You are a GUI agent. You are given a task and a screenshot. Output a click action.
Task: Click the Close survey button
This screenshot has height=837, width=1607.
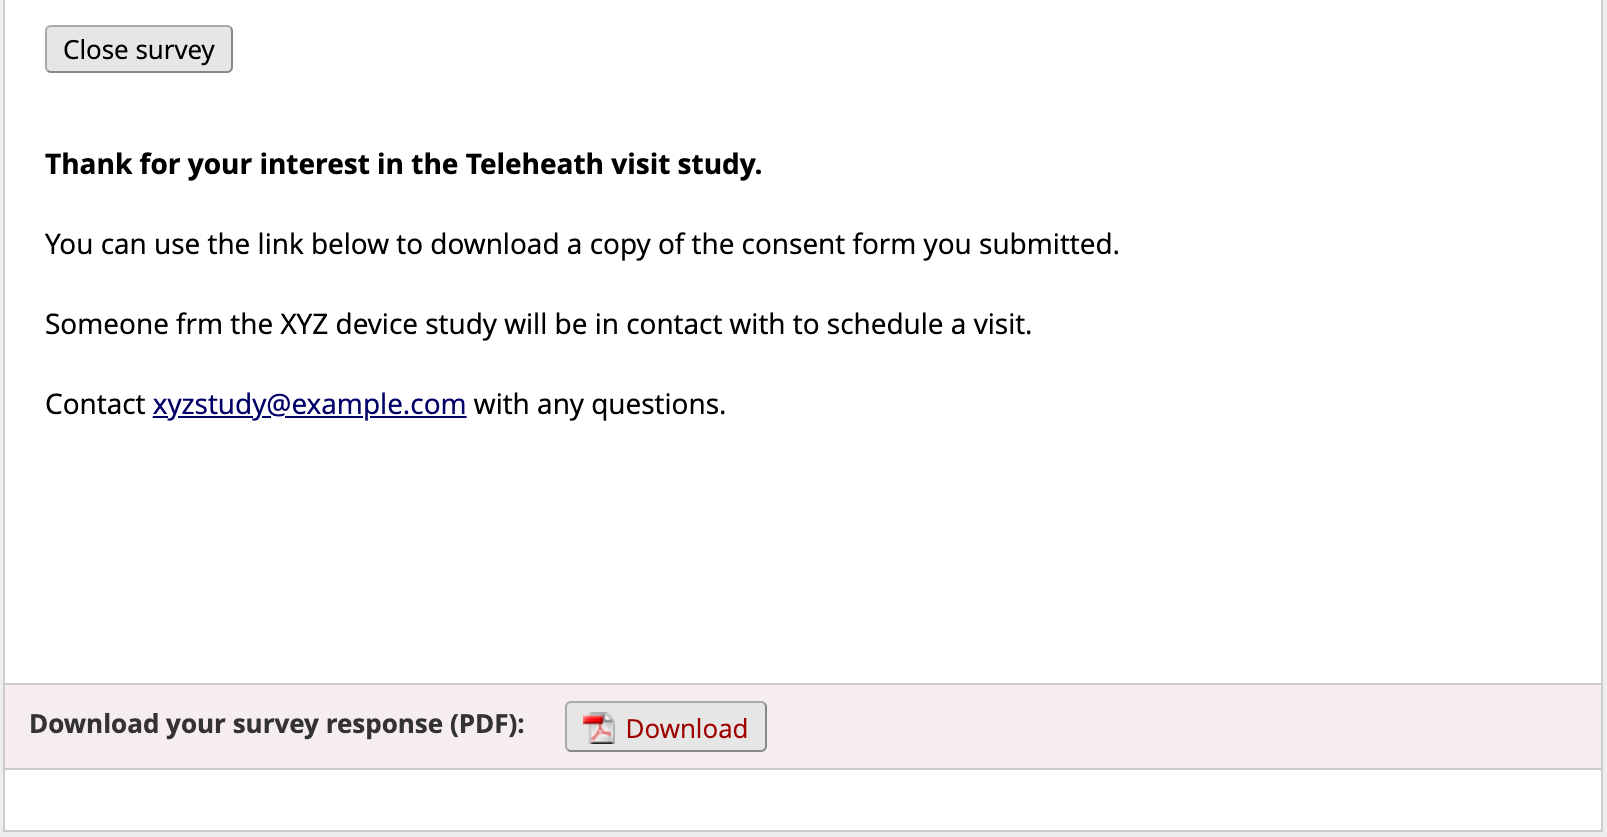click(139, 49)
